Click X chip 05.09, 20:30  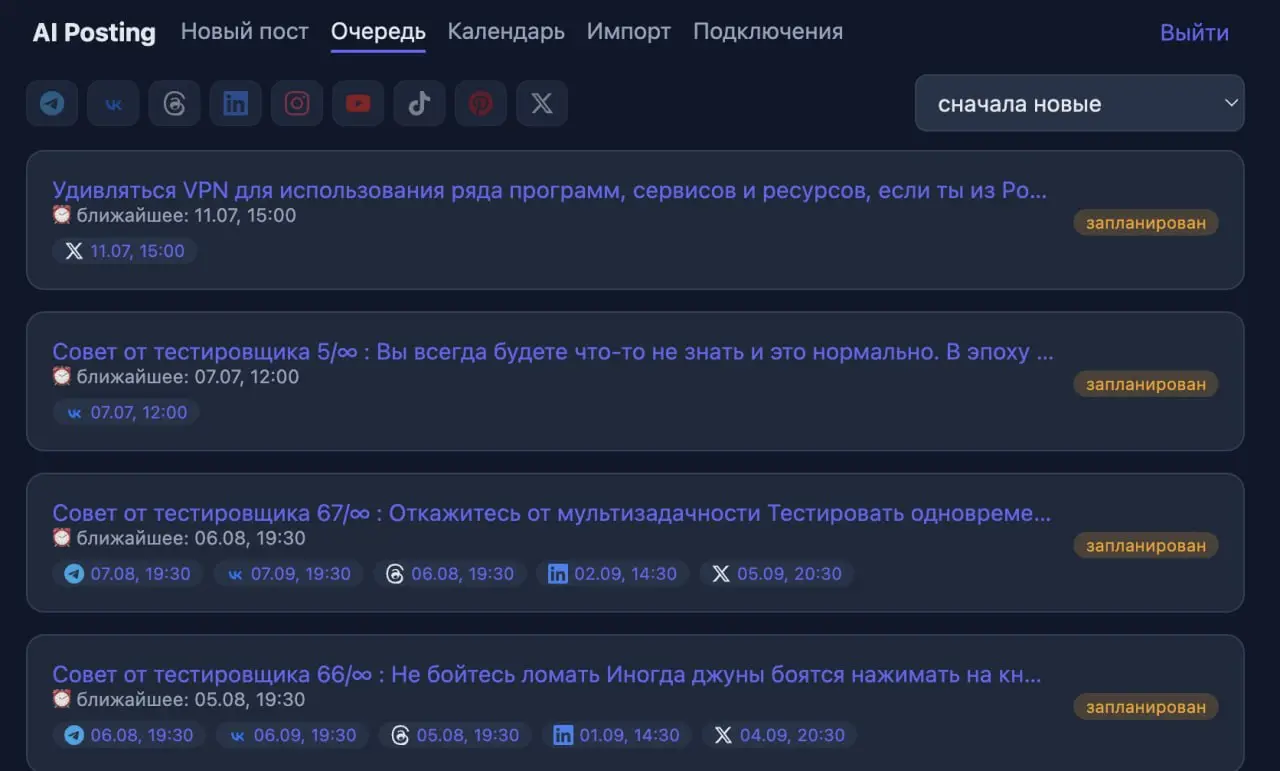pyautogui.click(x=777, y=574)
